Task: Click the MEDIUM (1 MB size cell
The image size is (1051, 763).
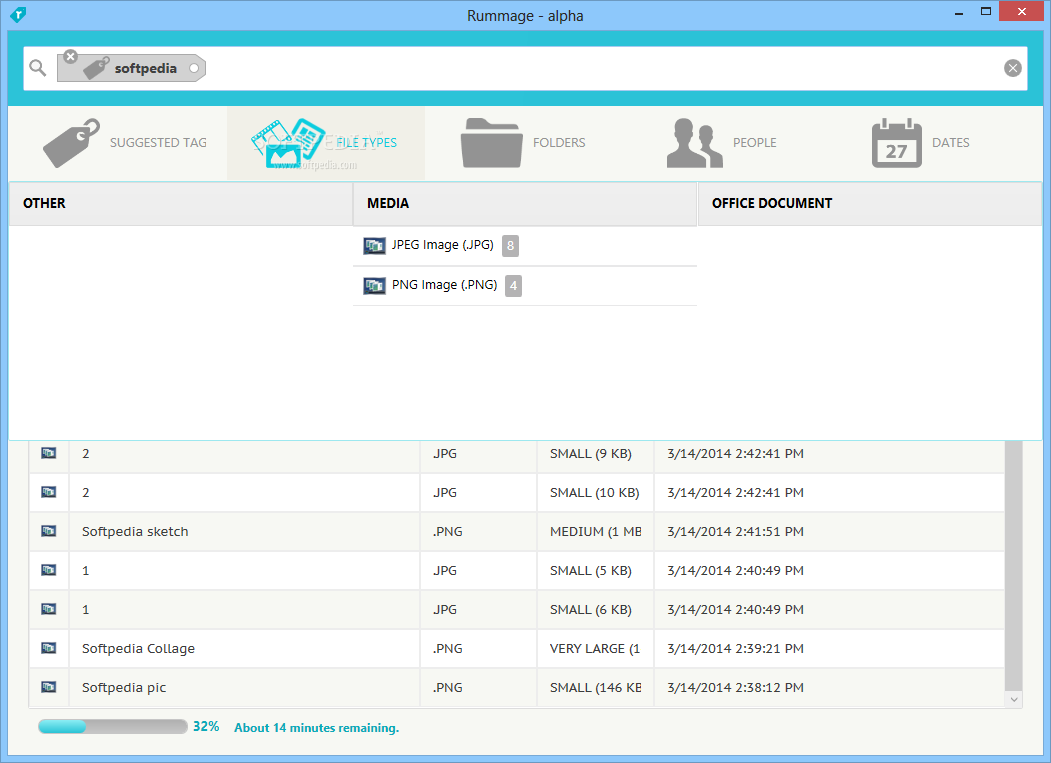Action: tap(595, 532)
